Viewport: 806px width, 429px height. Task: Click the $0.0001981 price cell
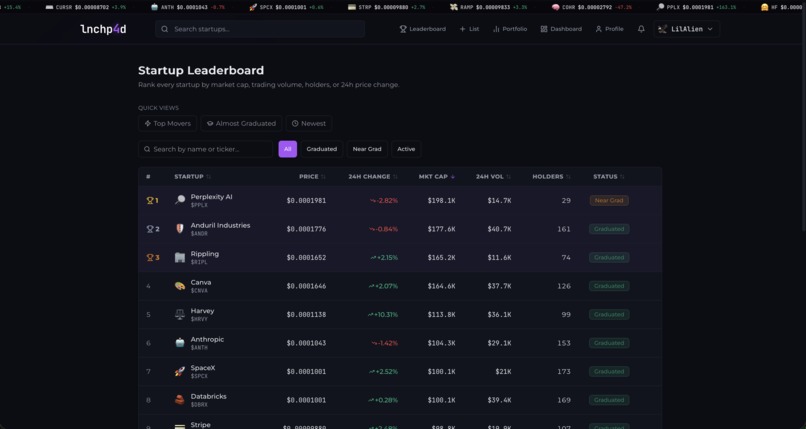[x=306, y=200]
